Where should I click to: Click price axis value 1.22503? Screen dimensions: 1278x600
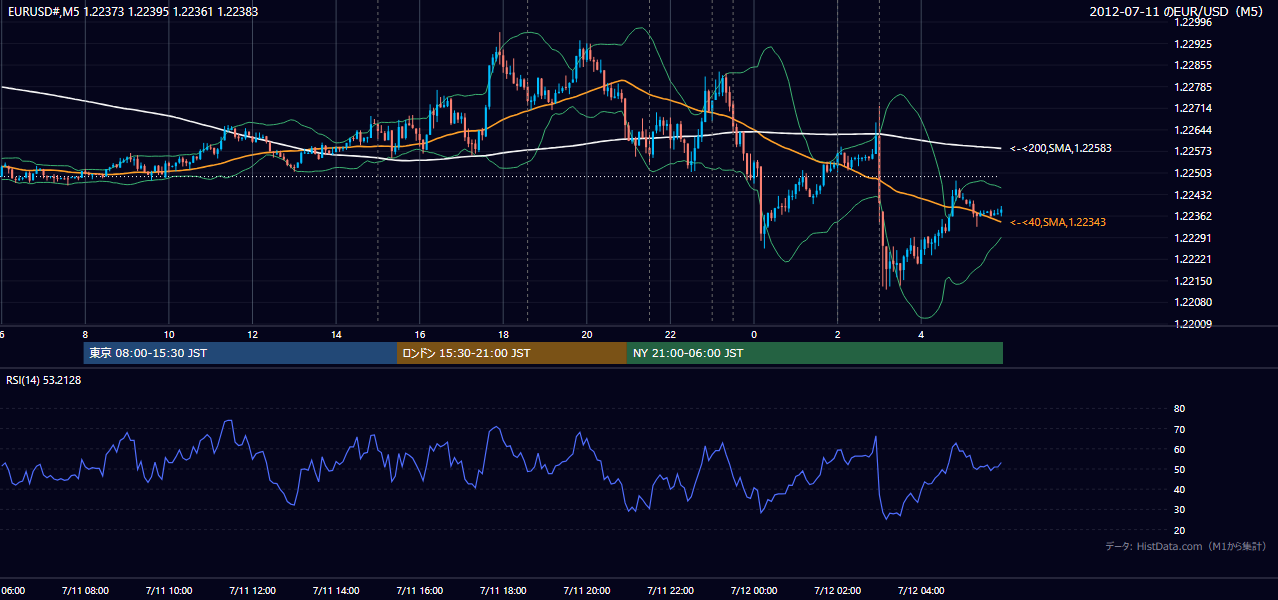[1192, 174]
